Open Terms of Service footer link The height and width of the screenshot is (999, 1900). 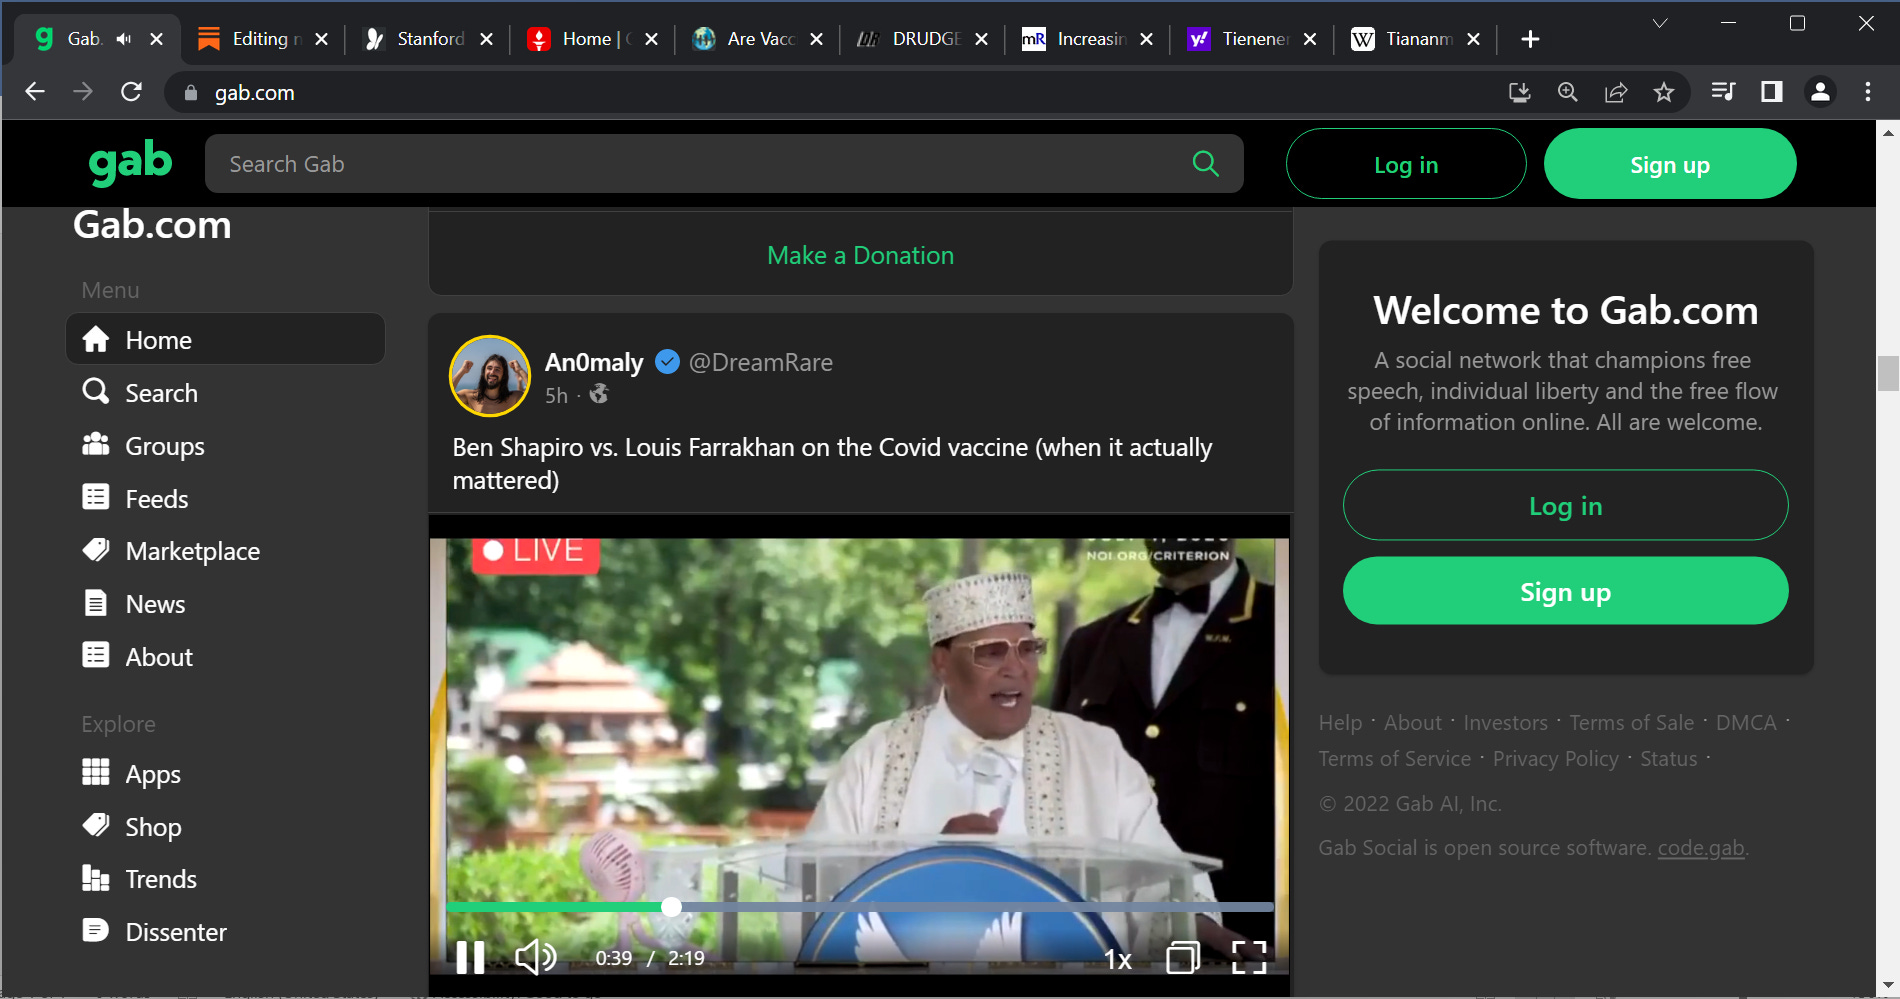(x=1394, y=759)
